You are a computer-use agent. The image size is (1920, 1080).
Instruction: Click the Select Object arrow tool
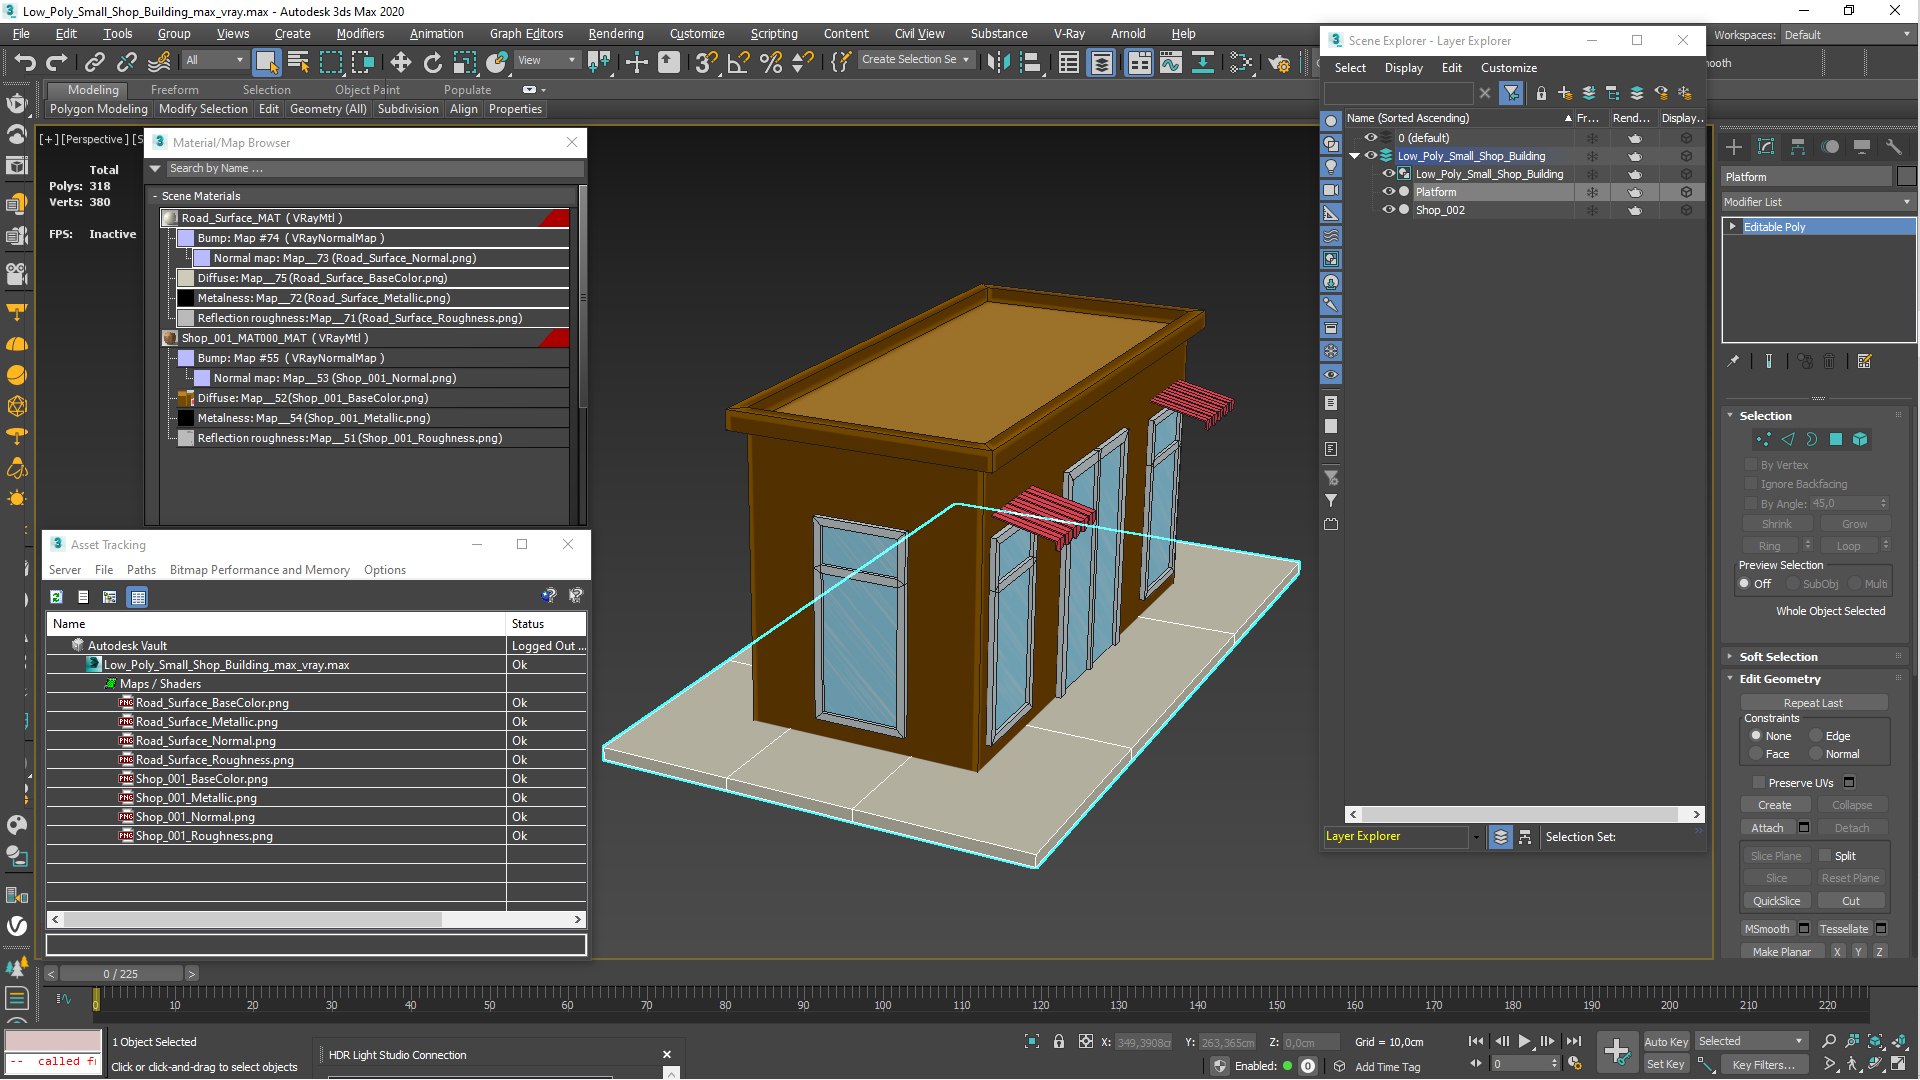[x=266, y=62]
